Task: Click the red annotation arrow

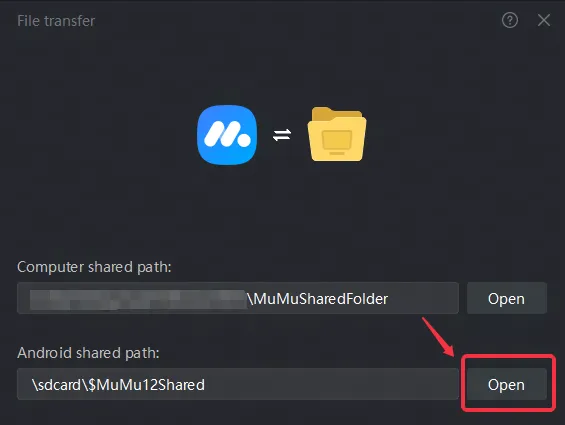Action: coord(438,336)
